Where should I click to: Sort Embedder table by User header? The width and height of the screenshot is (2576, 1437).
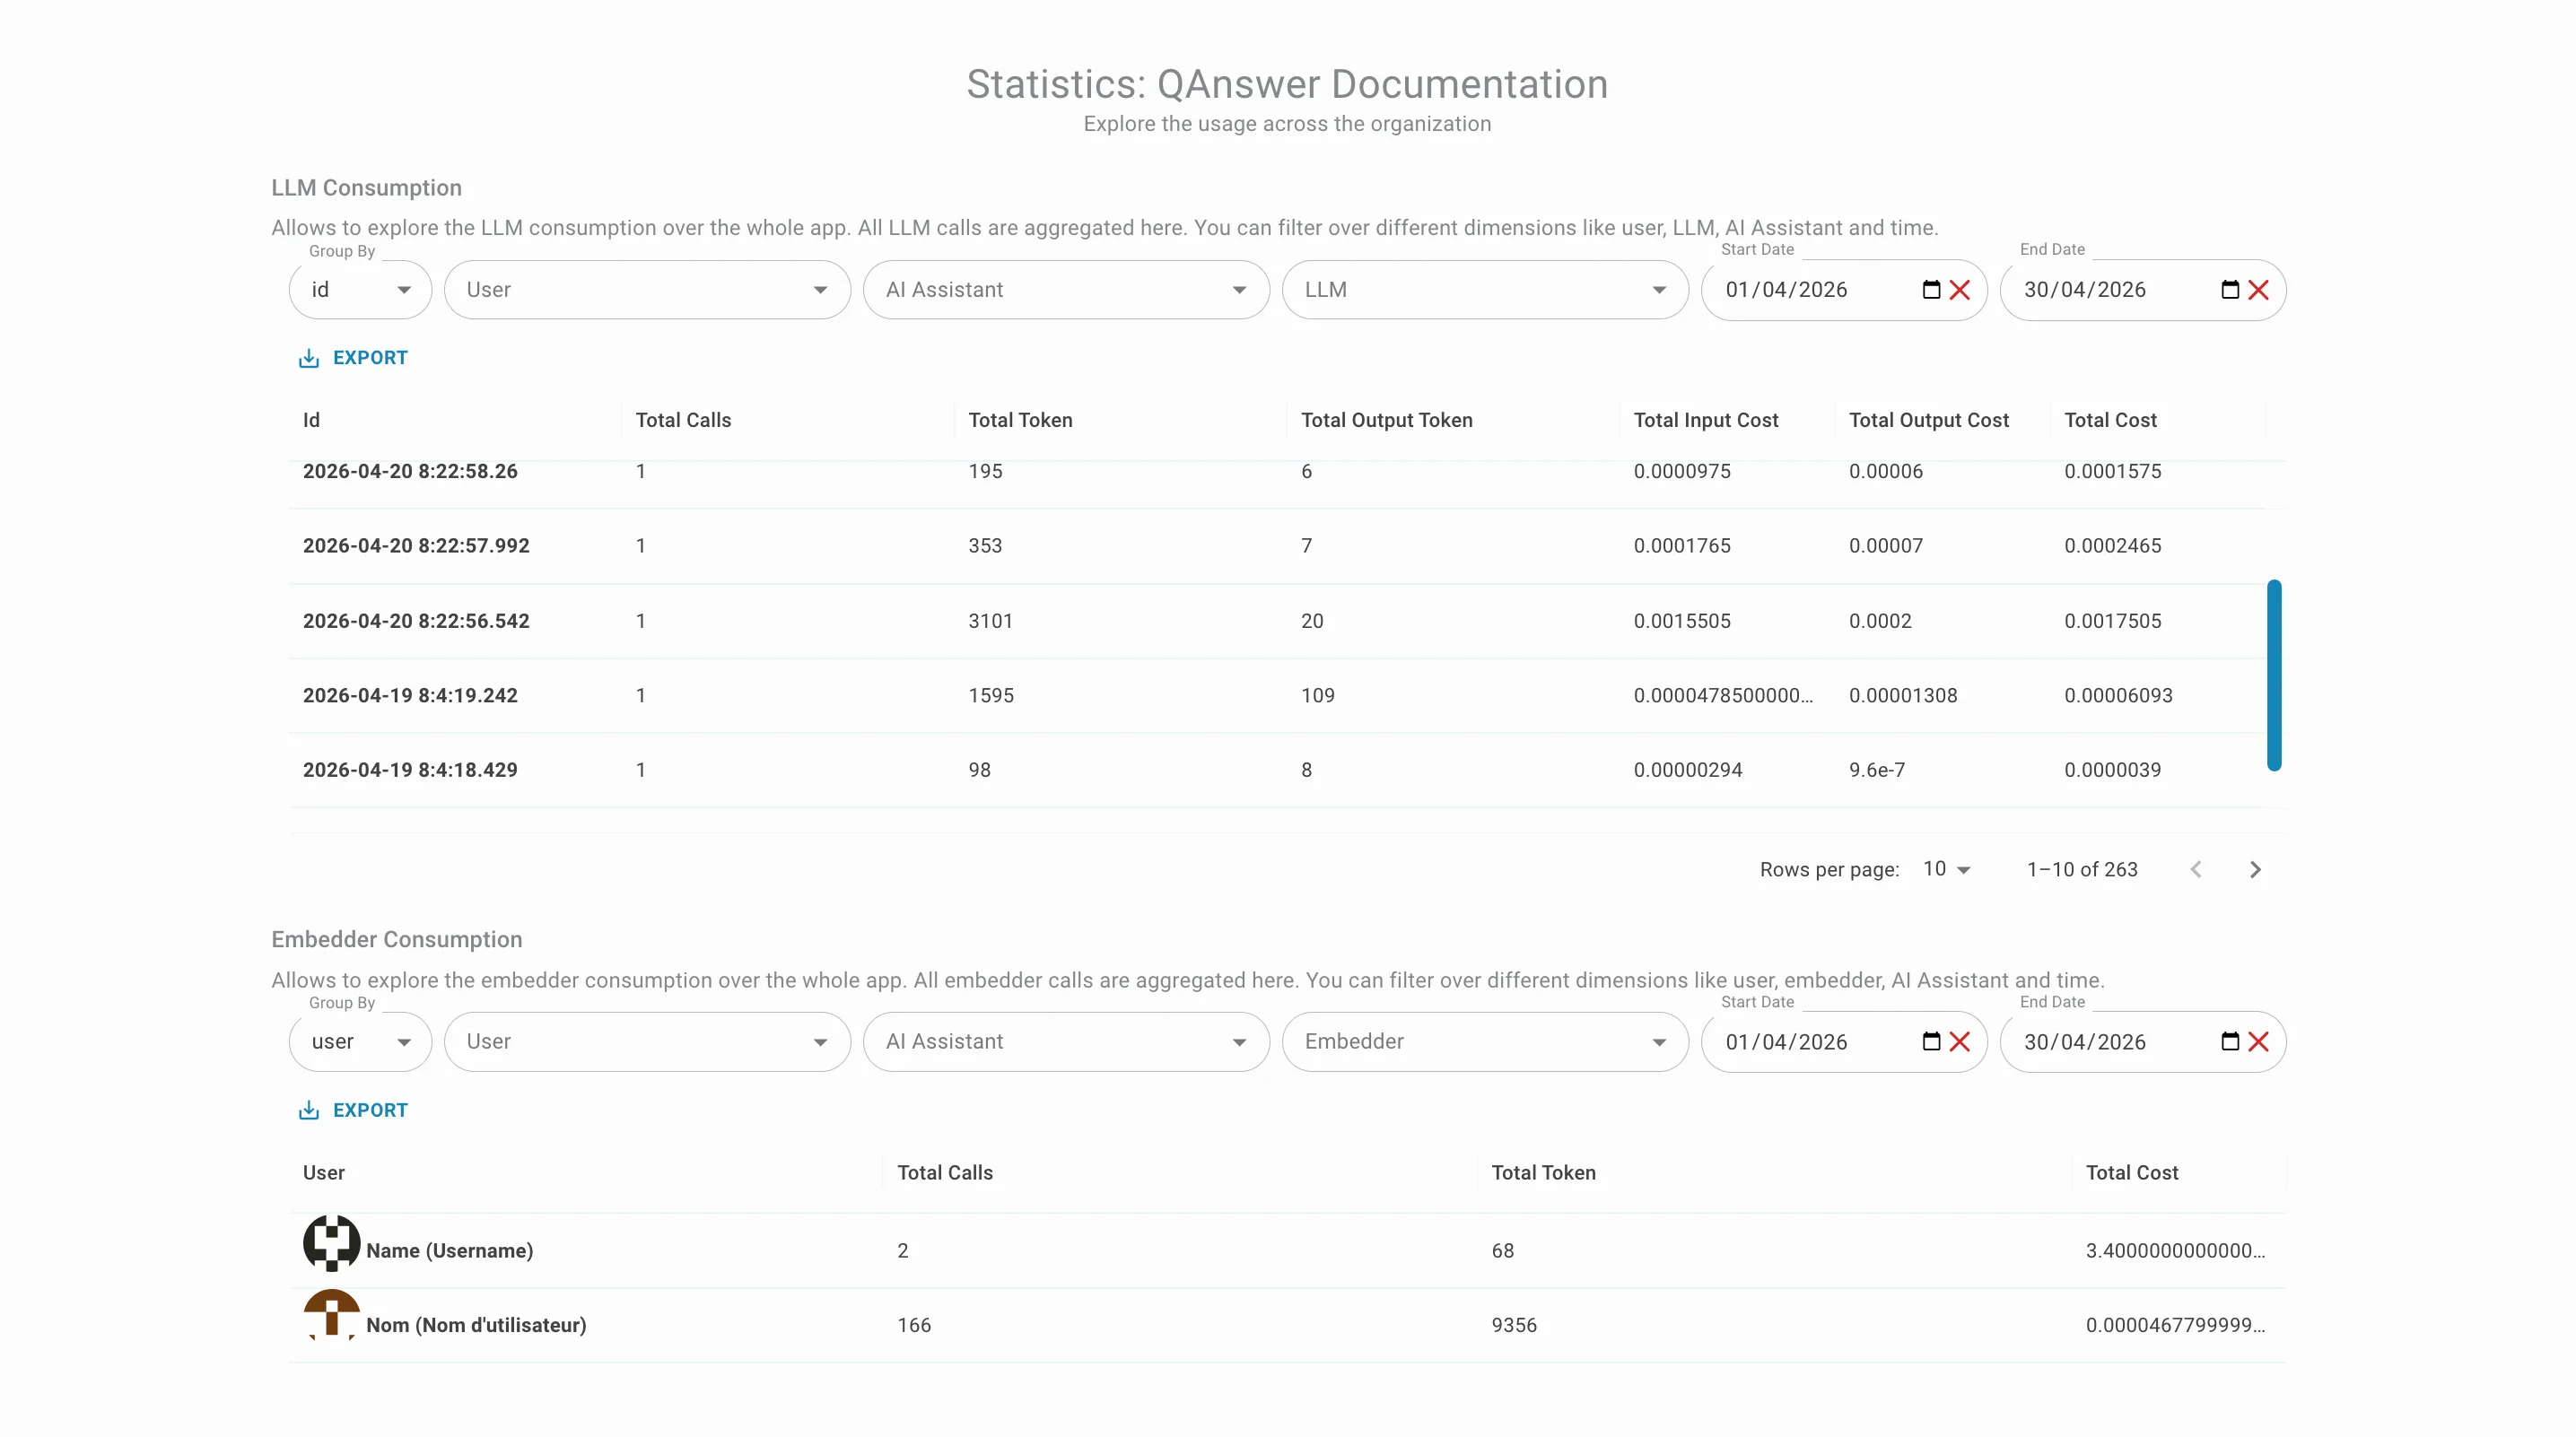(323, 1173)
